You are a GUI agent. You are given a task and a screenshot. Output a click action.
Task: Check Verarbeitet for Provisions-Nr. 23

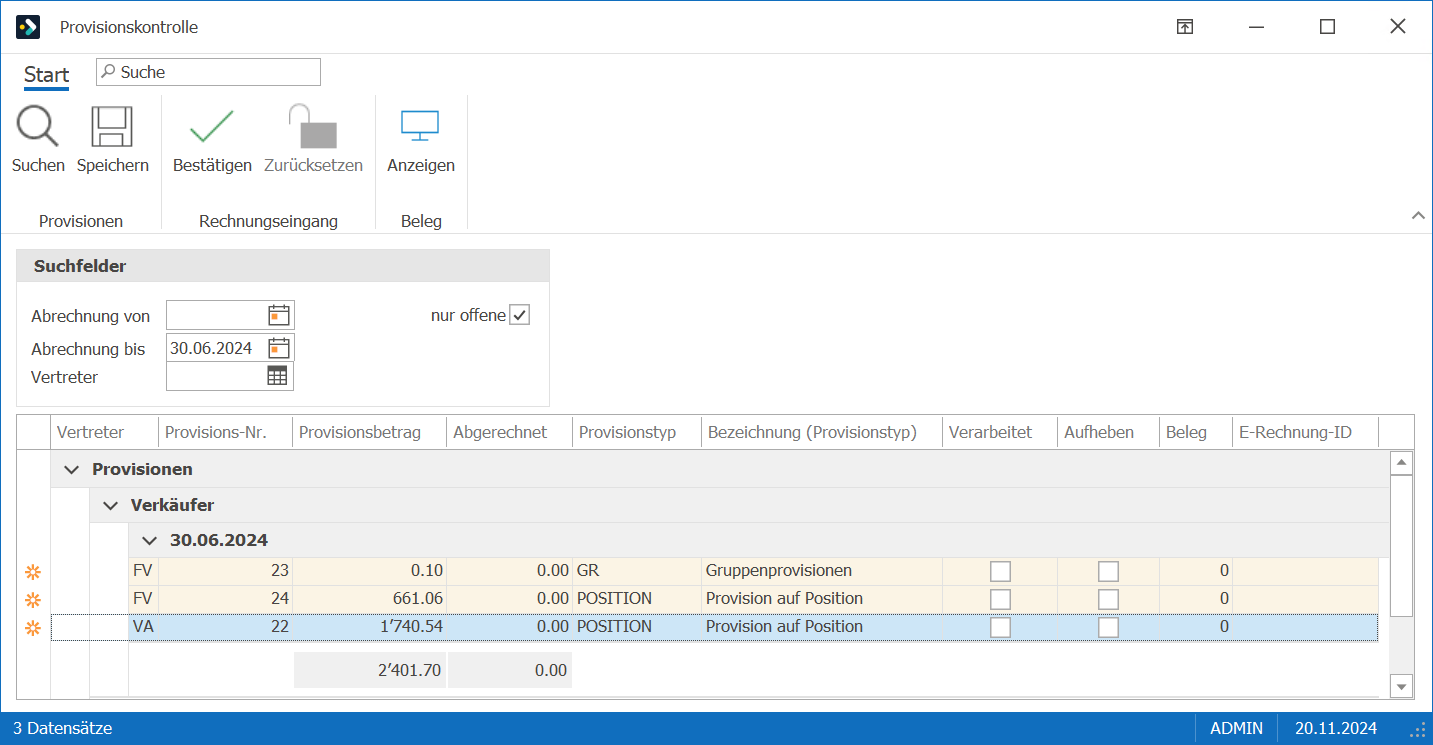[x=1000, y=571]
